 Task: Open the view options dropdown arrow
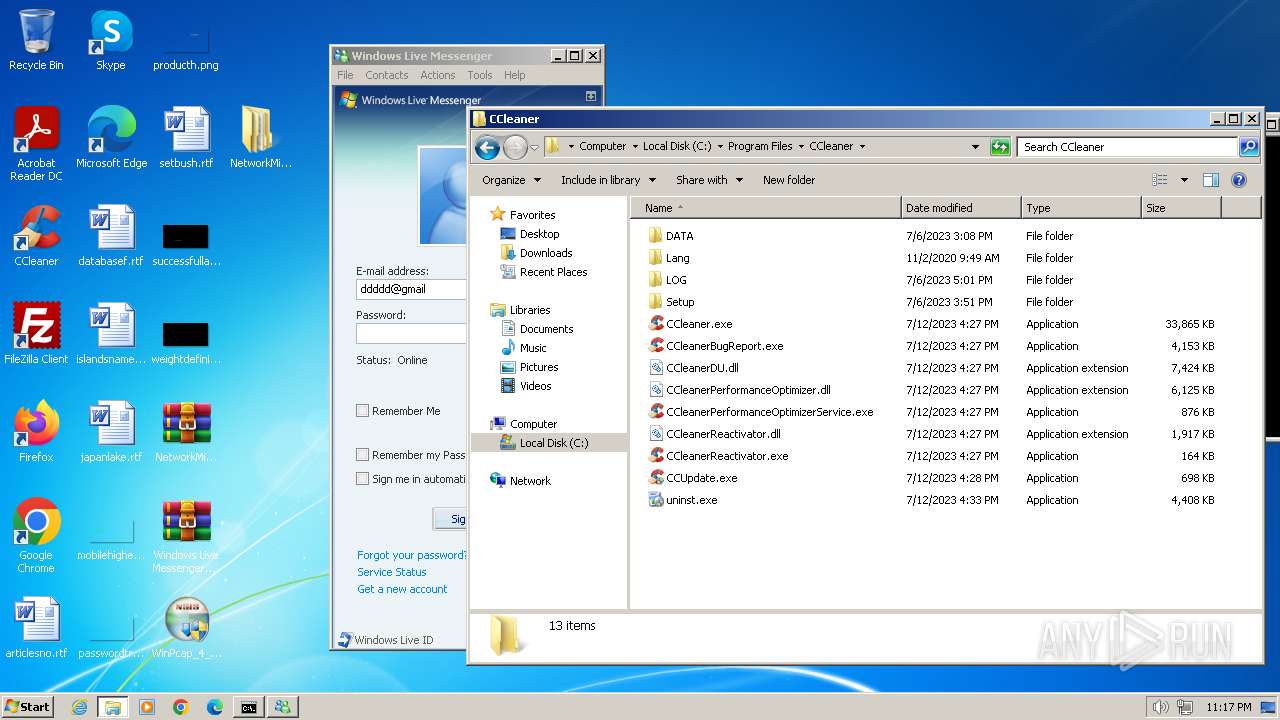coord(1184,180)
